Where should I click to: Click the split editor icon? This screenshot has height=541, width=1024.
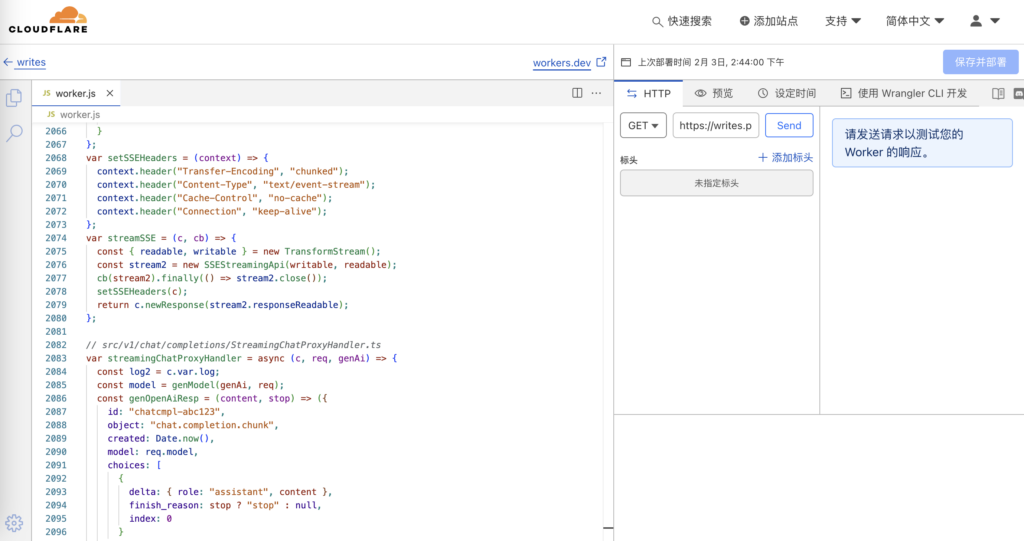[x=577, y=93]
